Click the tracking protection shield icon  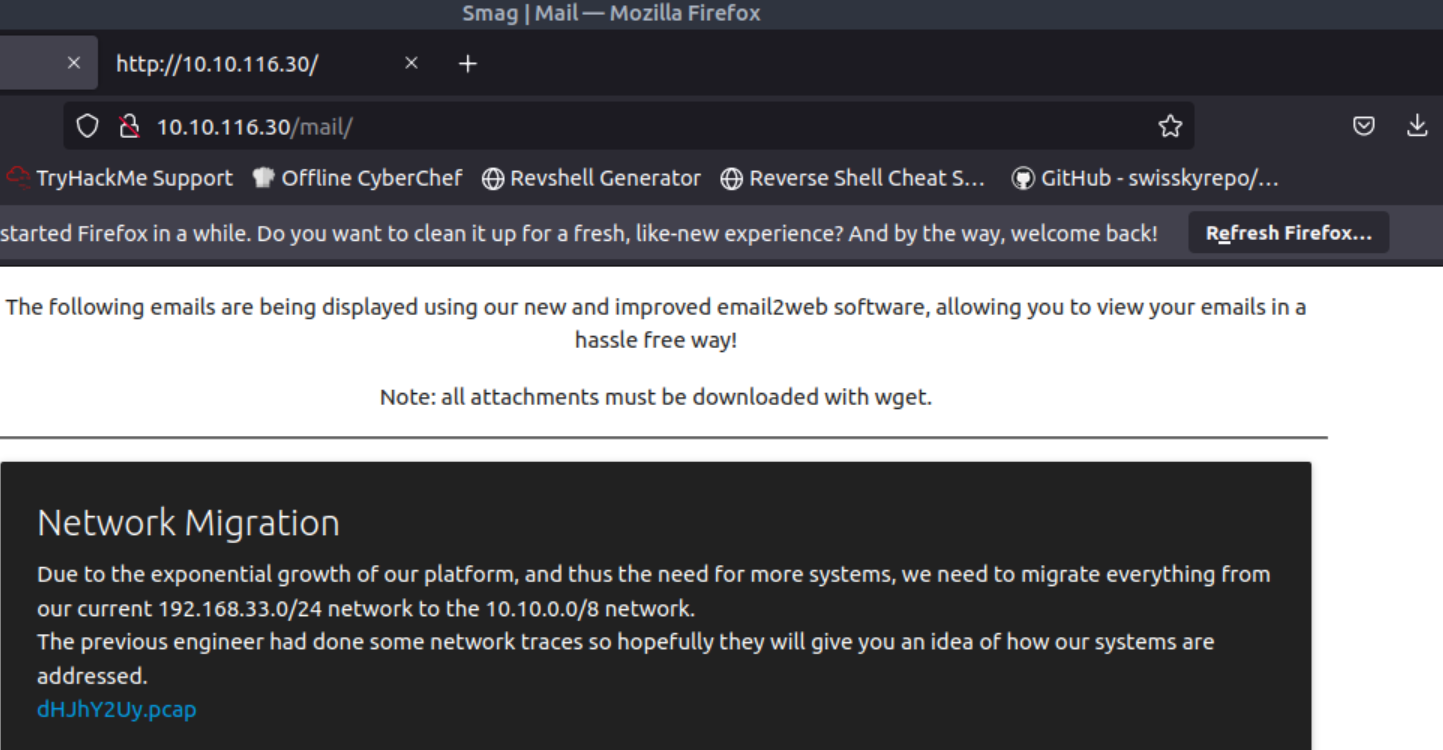point(88,126)
